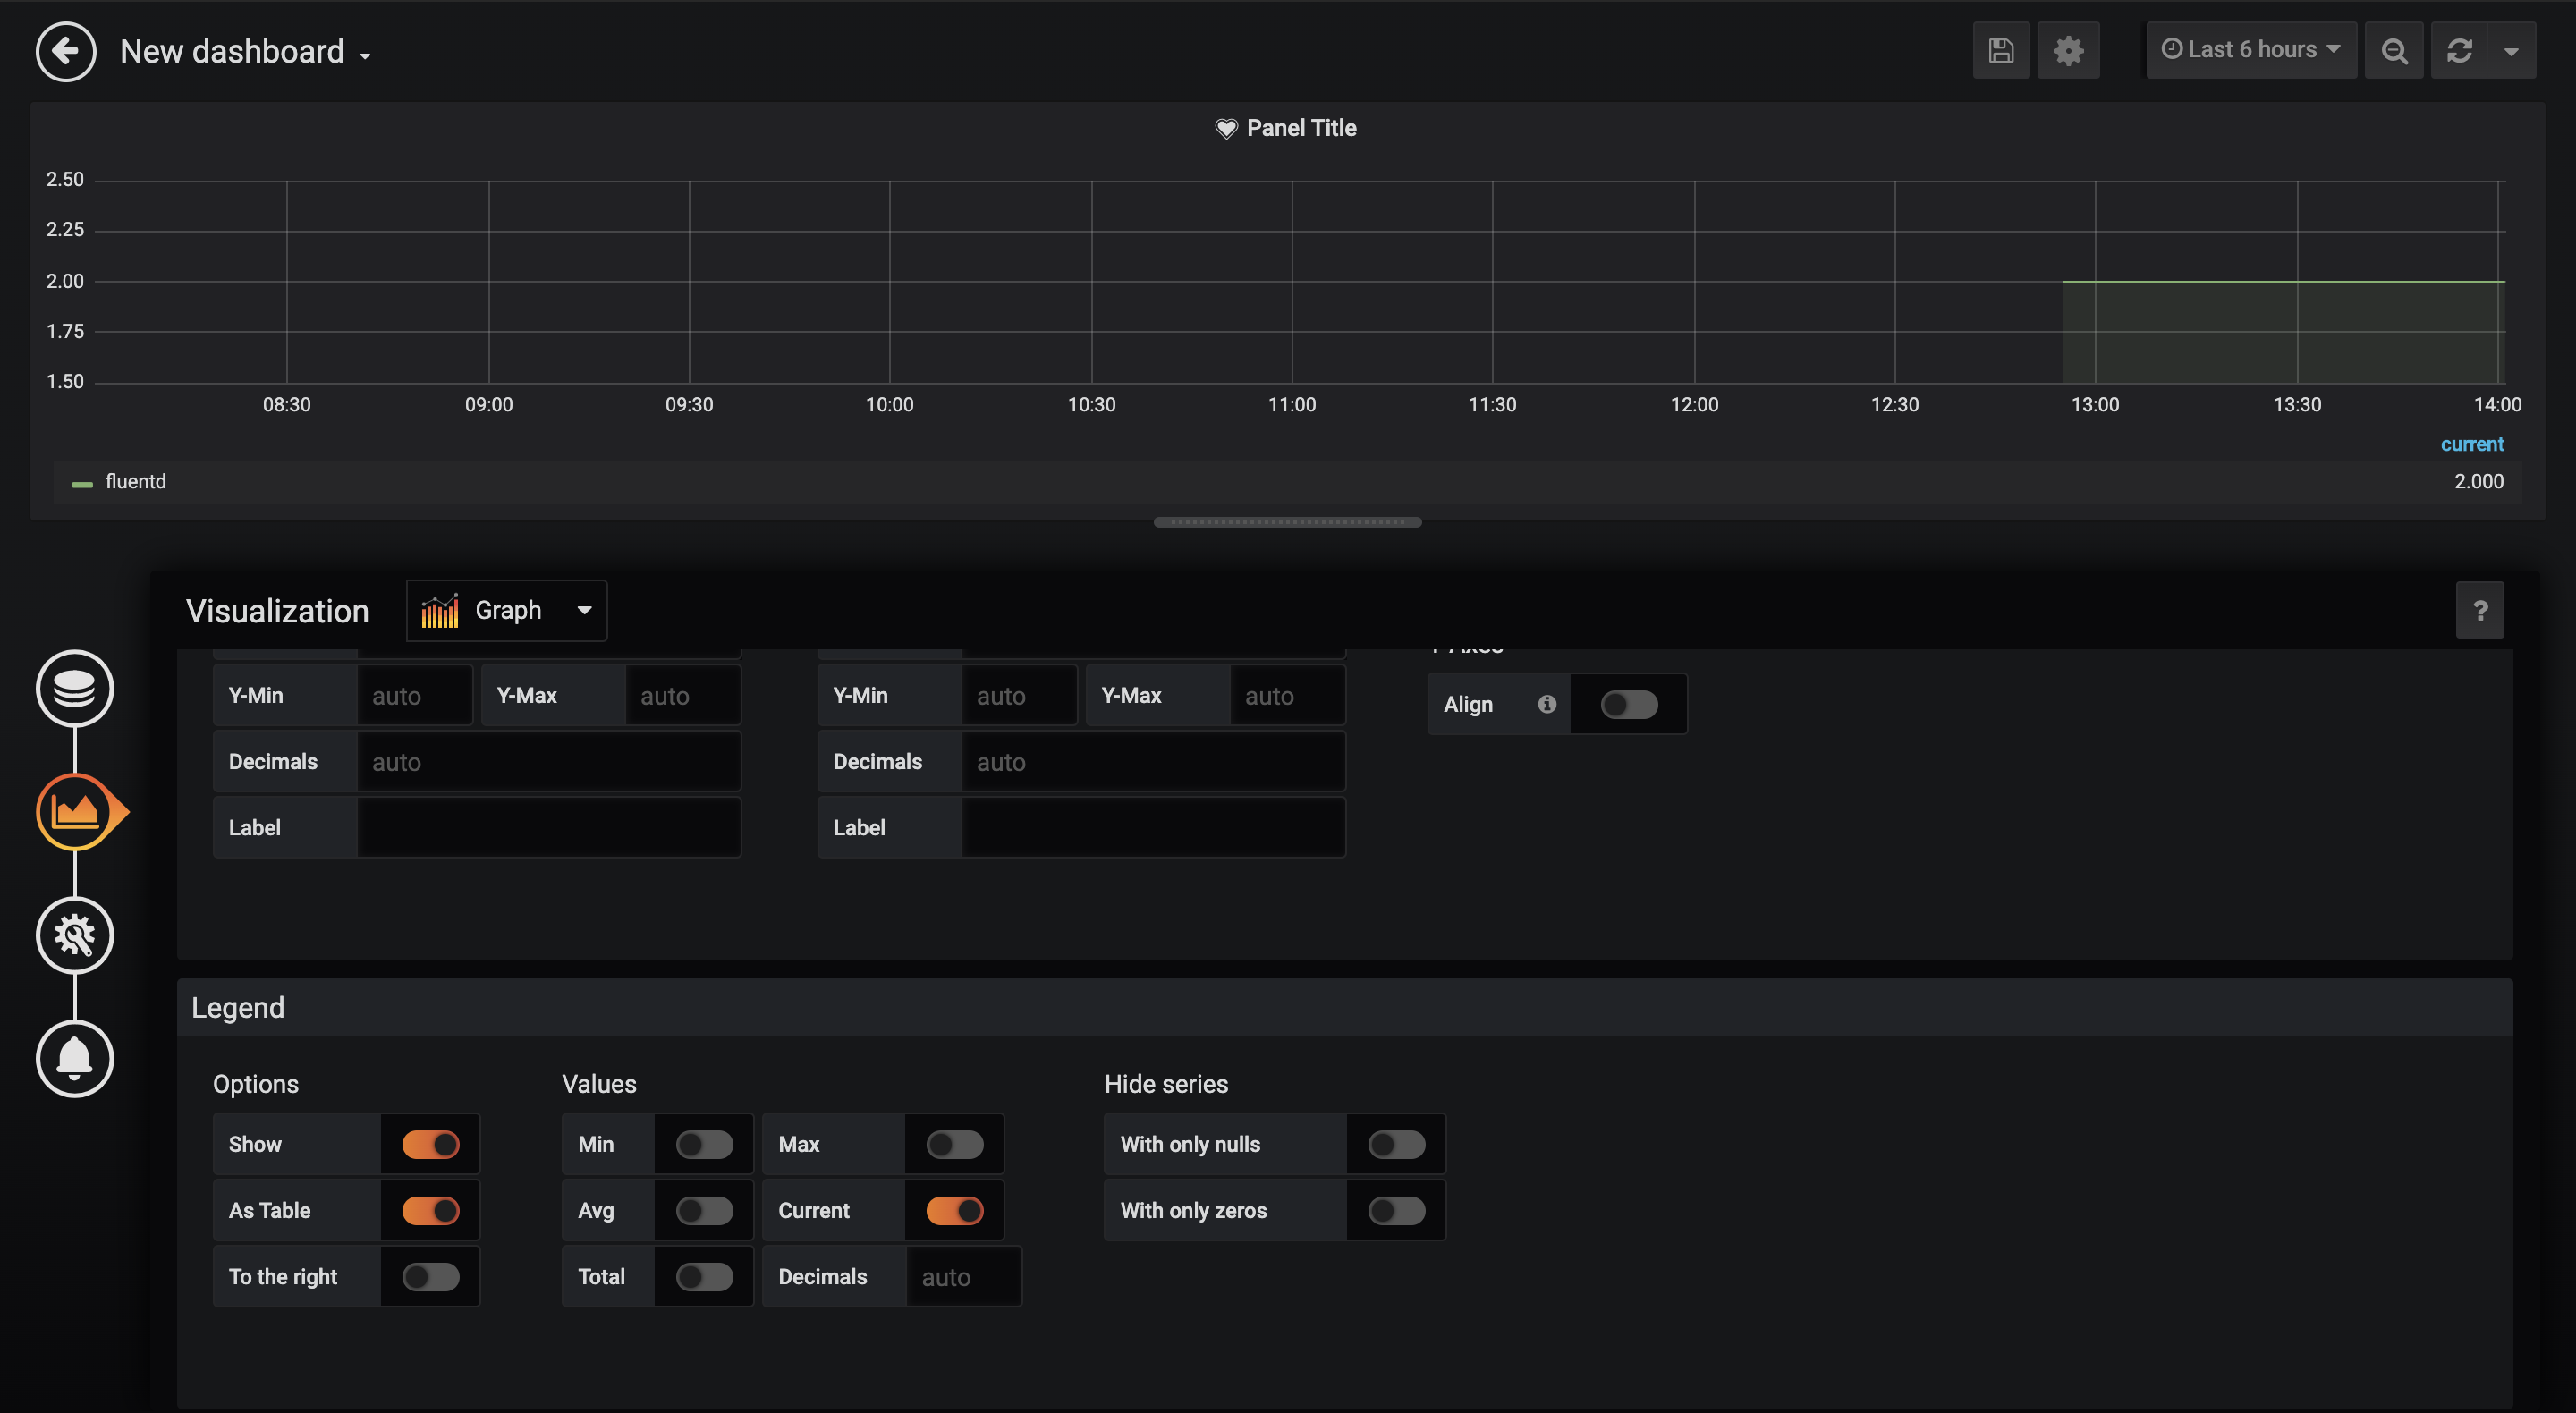
Task: Click the right Y-Min input field
Action: coord(1019,695)
